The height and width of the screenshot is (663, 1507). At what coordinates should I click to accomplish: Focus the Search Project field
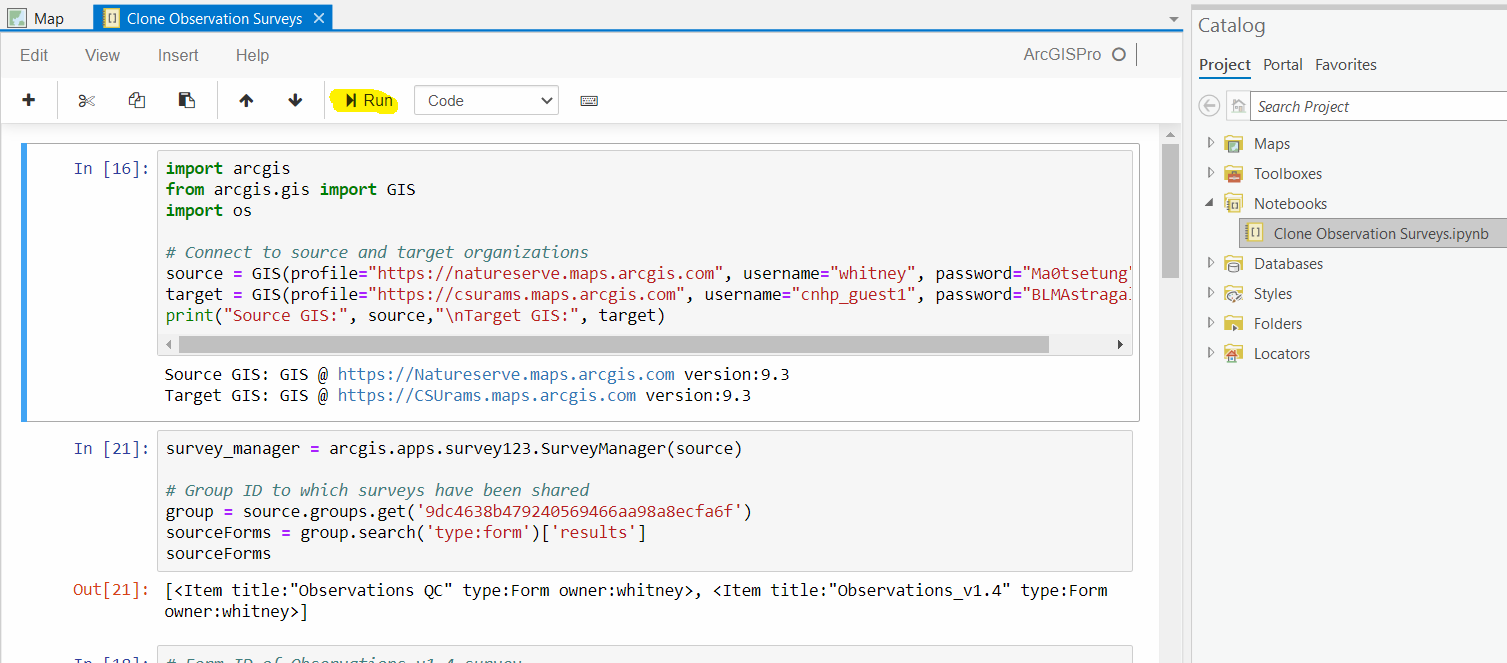pyautogui.click(x=1378, y=106)
